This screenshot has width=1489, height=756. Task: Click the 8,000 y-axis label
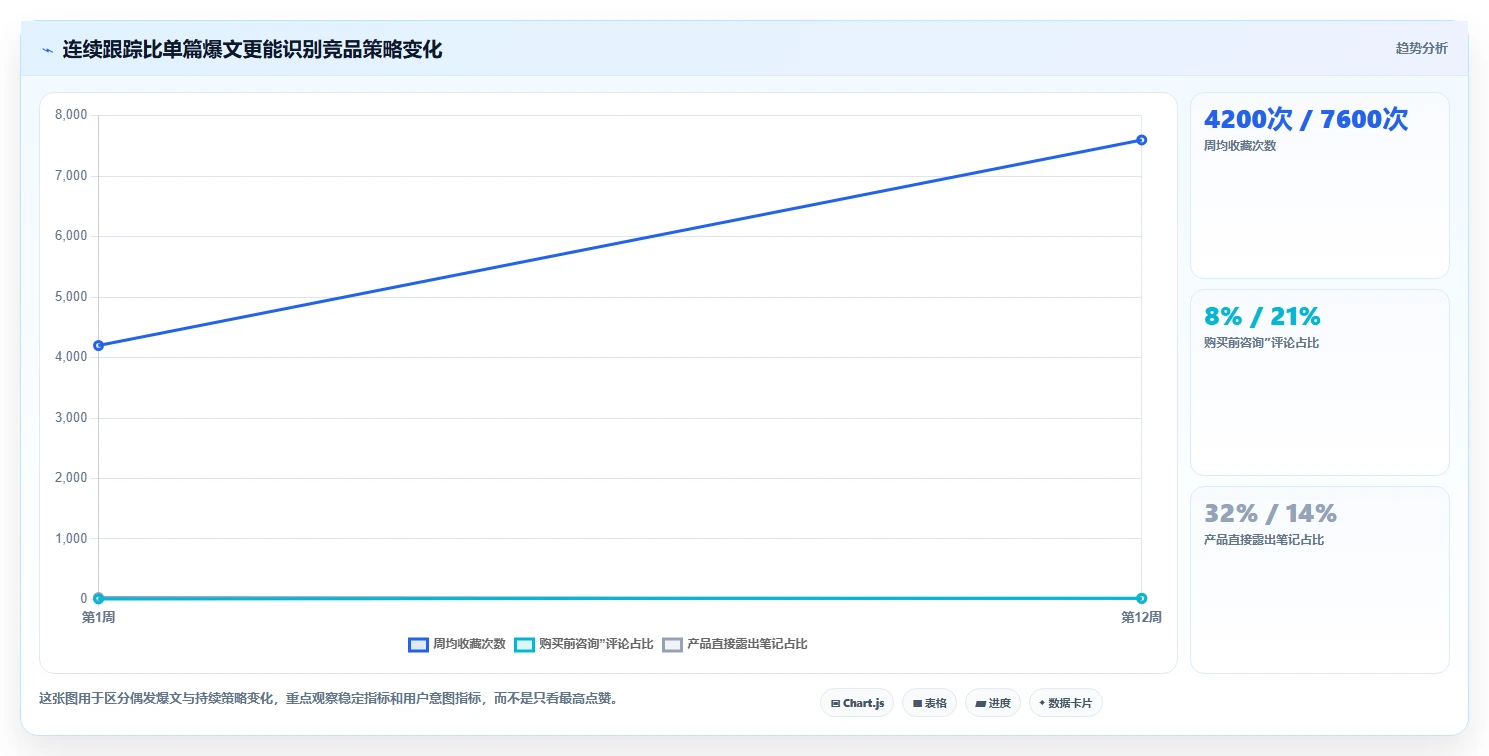pyautogui.click(x=71, y=115)
